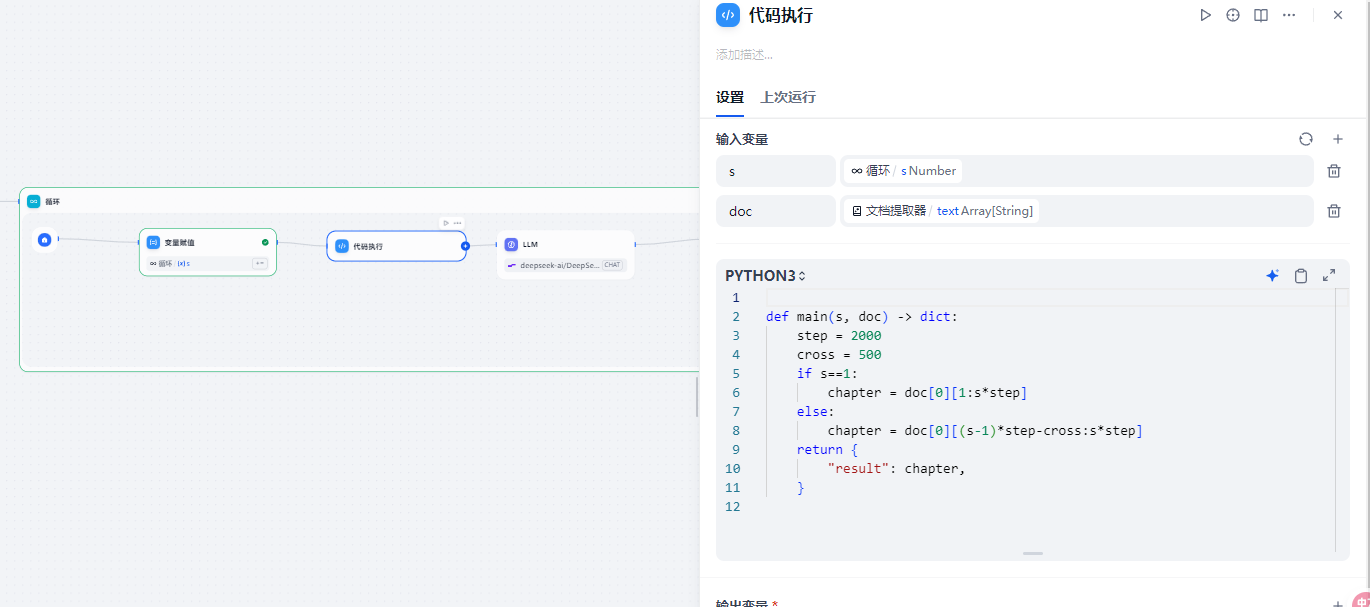Click the 'def main(s, doc) -> dict:' line
Viewport: 1370px width, 607px height.
click(862, 316)
